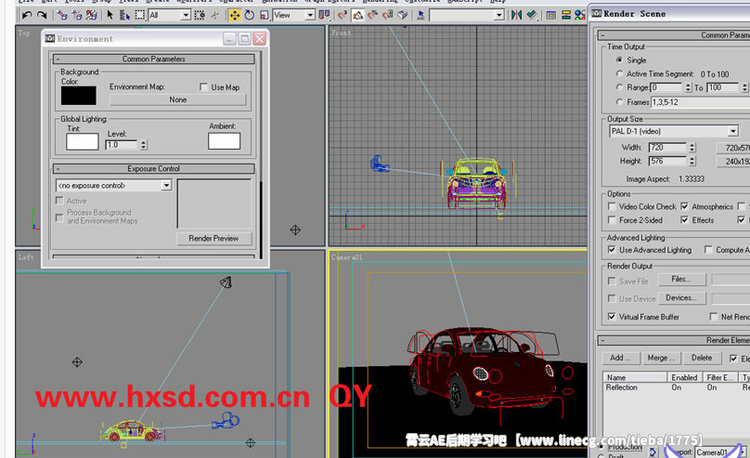Collapse the Exposure Control rollout
The image size is (750, 458).
coord(154,169)
